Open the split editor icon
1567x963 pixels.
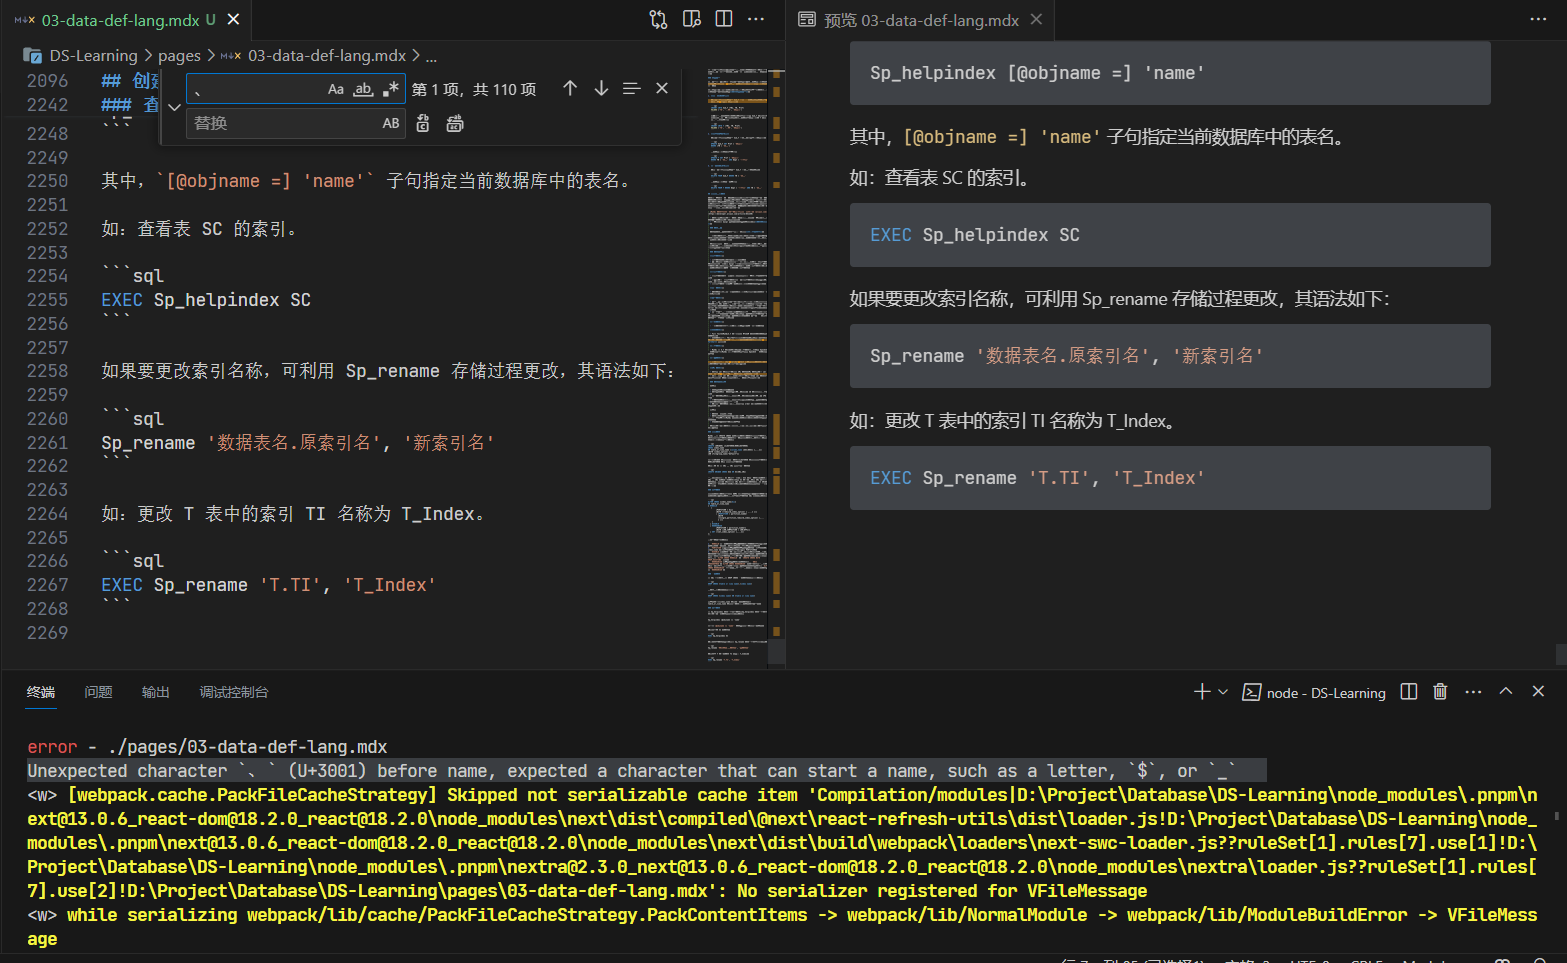coord(723,19)
